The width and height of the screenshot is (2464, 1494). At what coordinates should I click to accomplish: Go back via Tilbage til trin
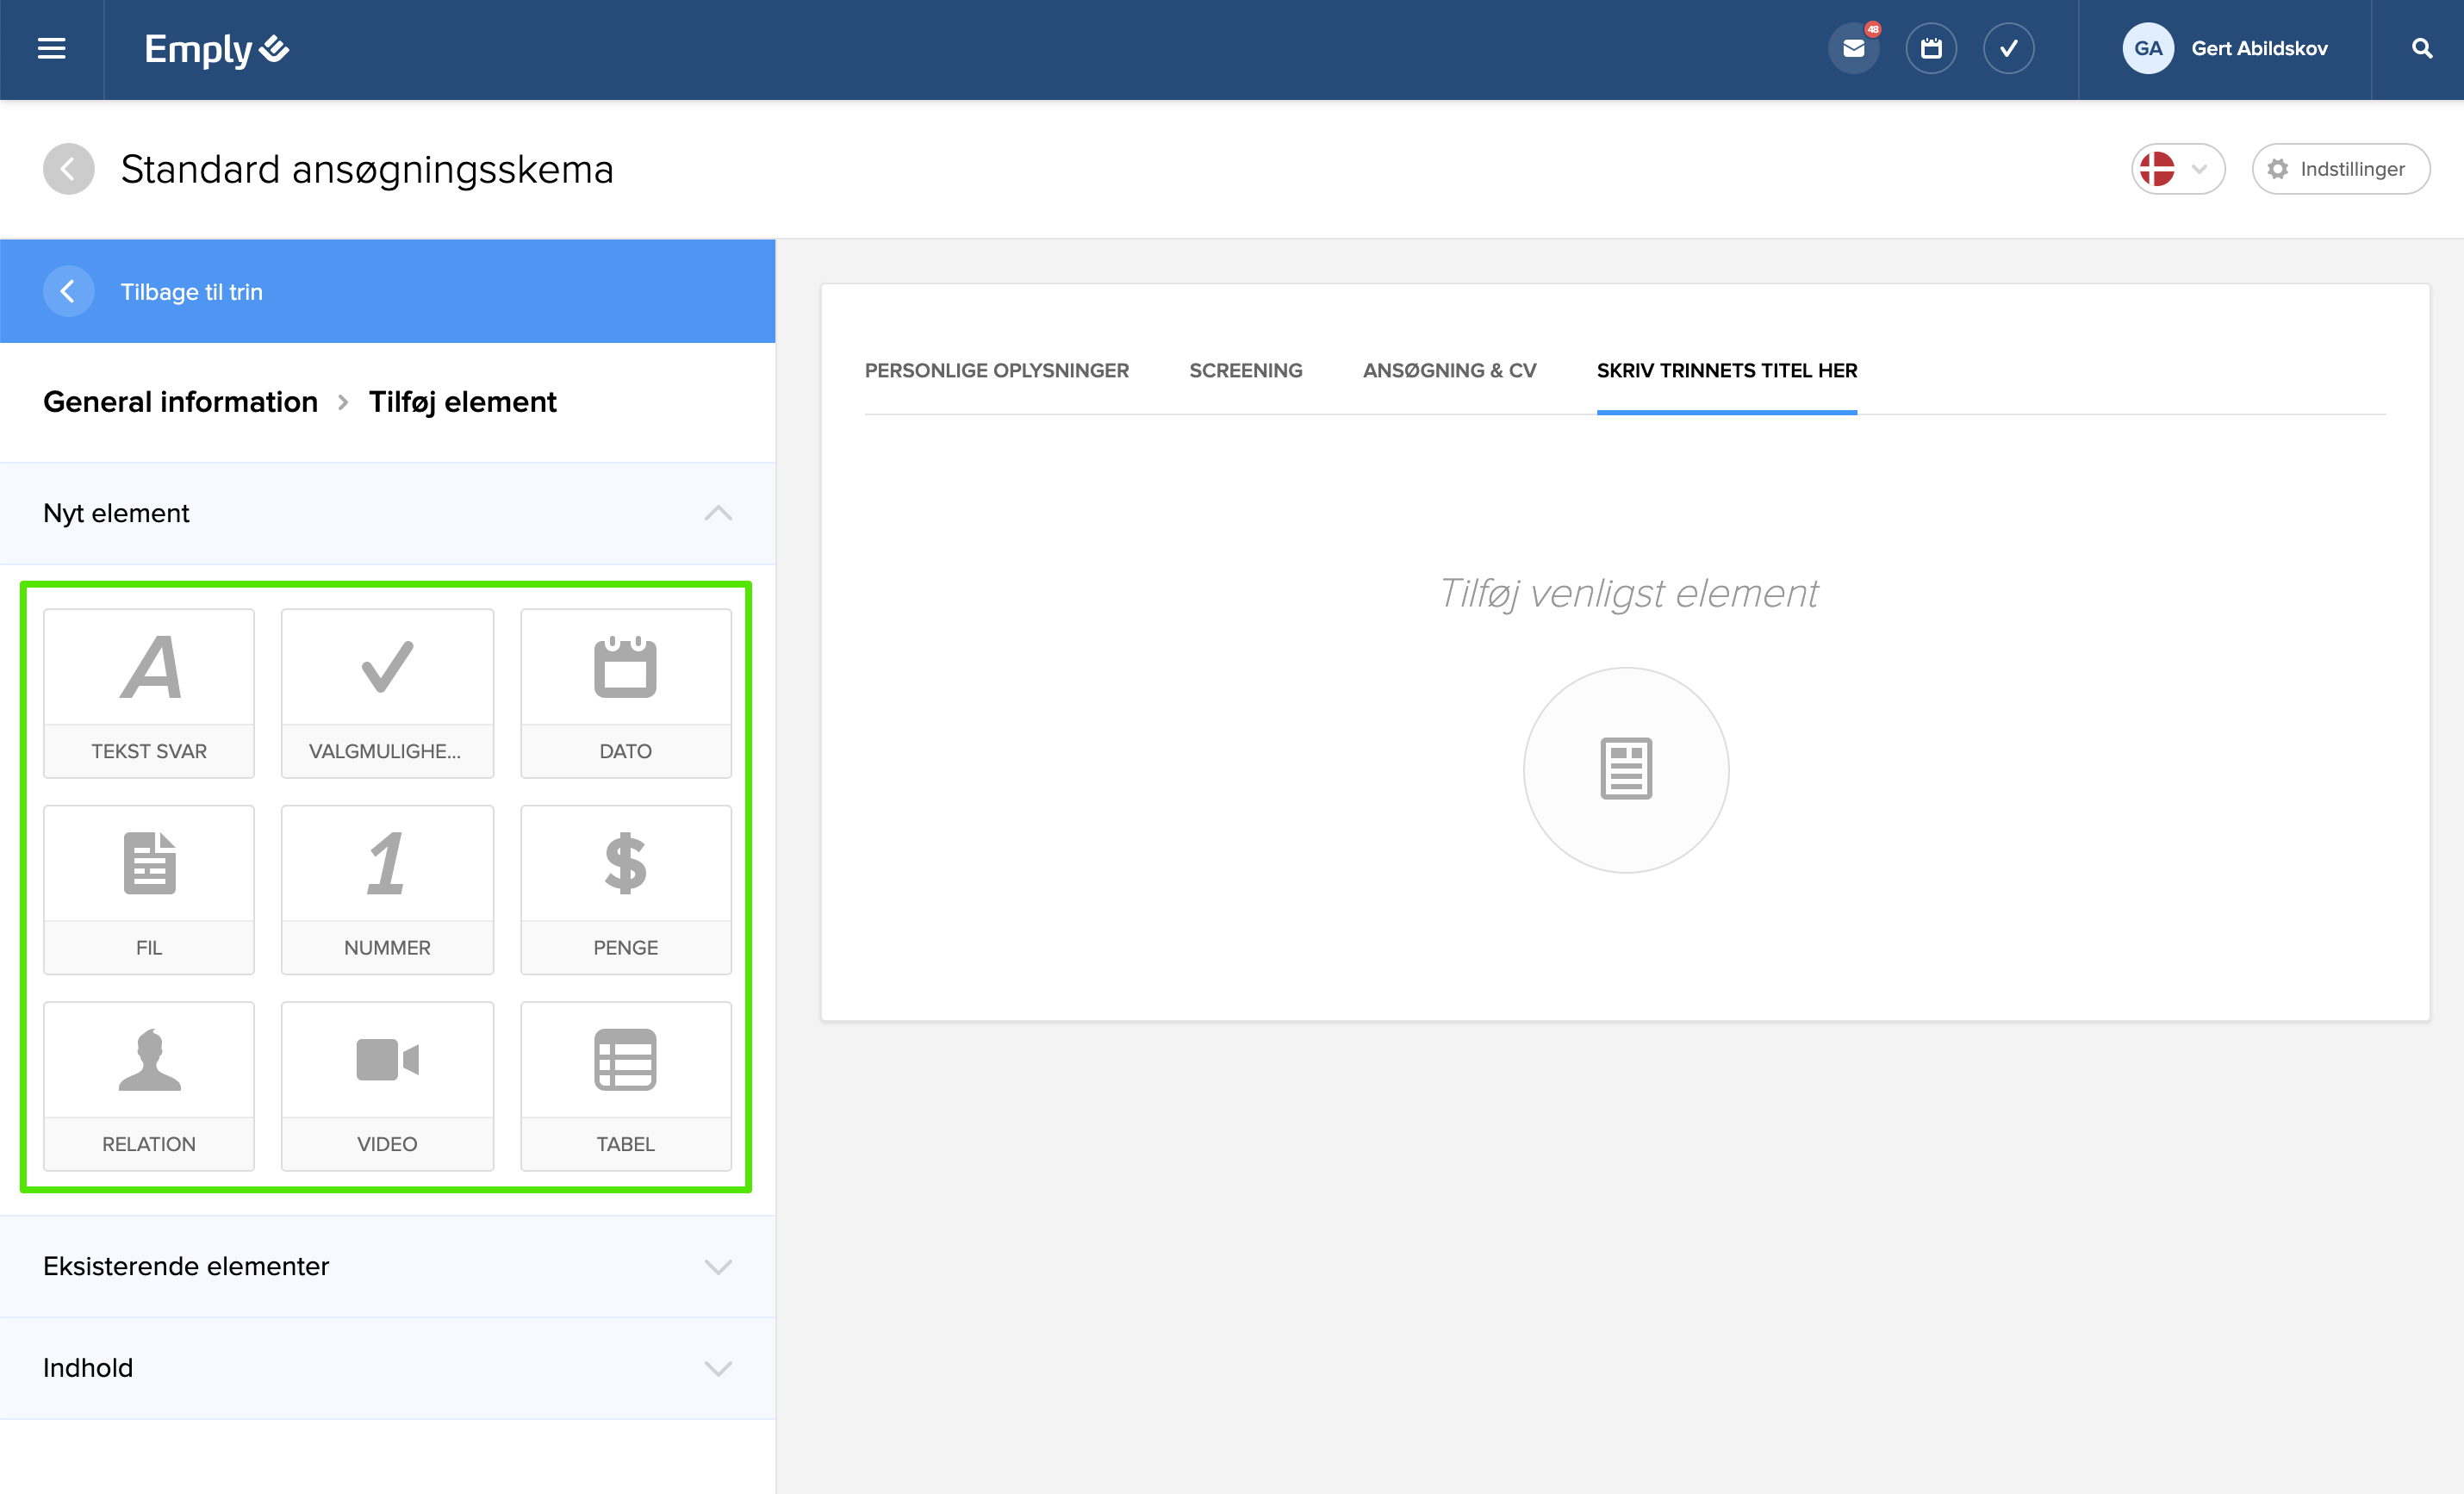[x=190, y=291]
